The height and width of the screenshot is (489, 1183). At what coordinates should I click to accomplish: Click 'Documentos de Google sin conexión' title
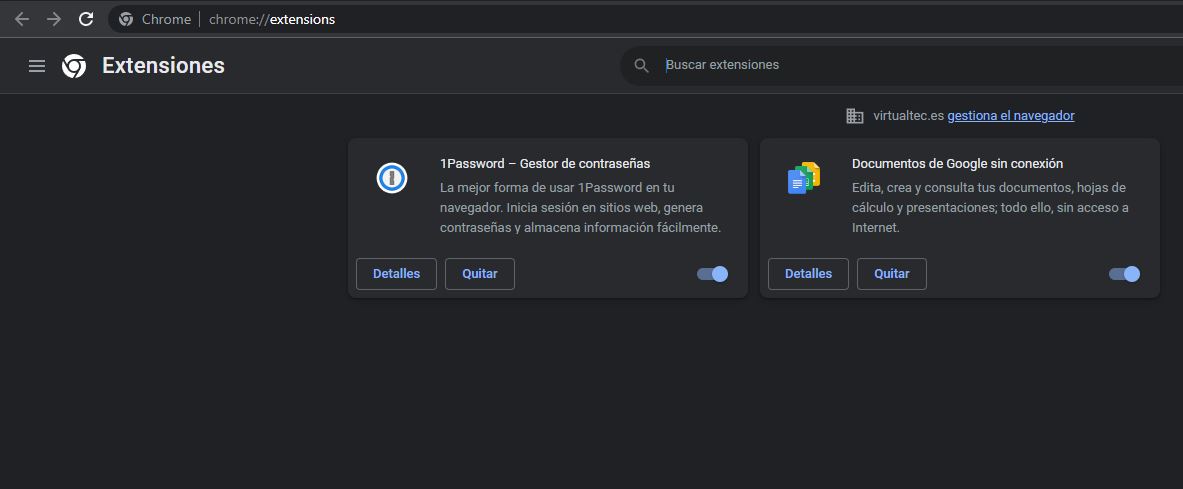point(957,163)
